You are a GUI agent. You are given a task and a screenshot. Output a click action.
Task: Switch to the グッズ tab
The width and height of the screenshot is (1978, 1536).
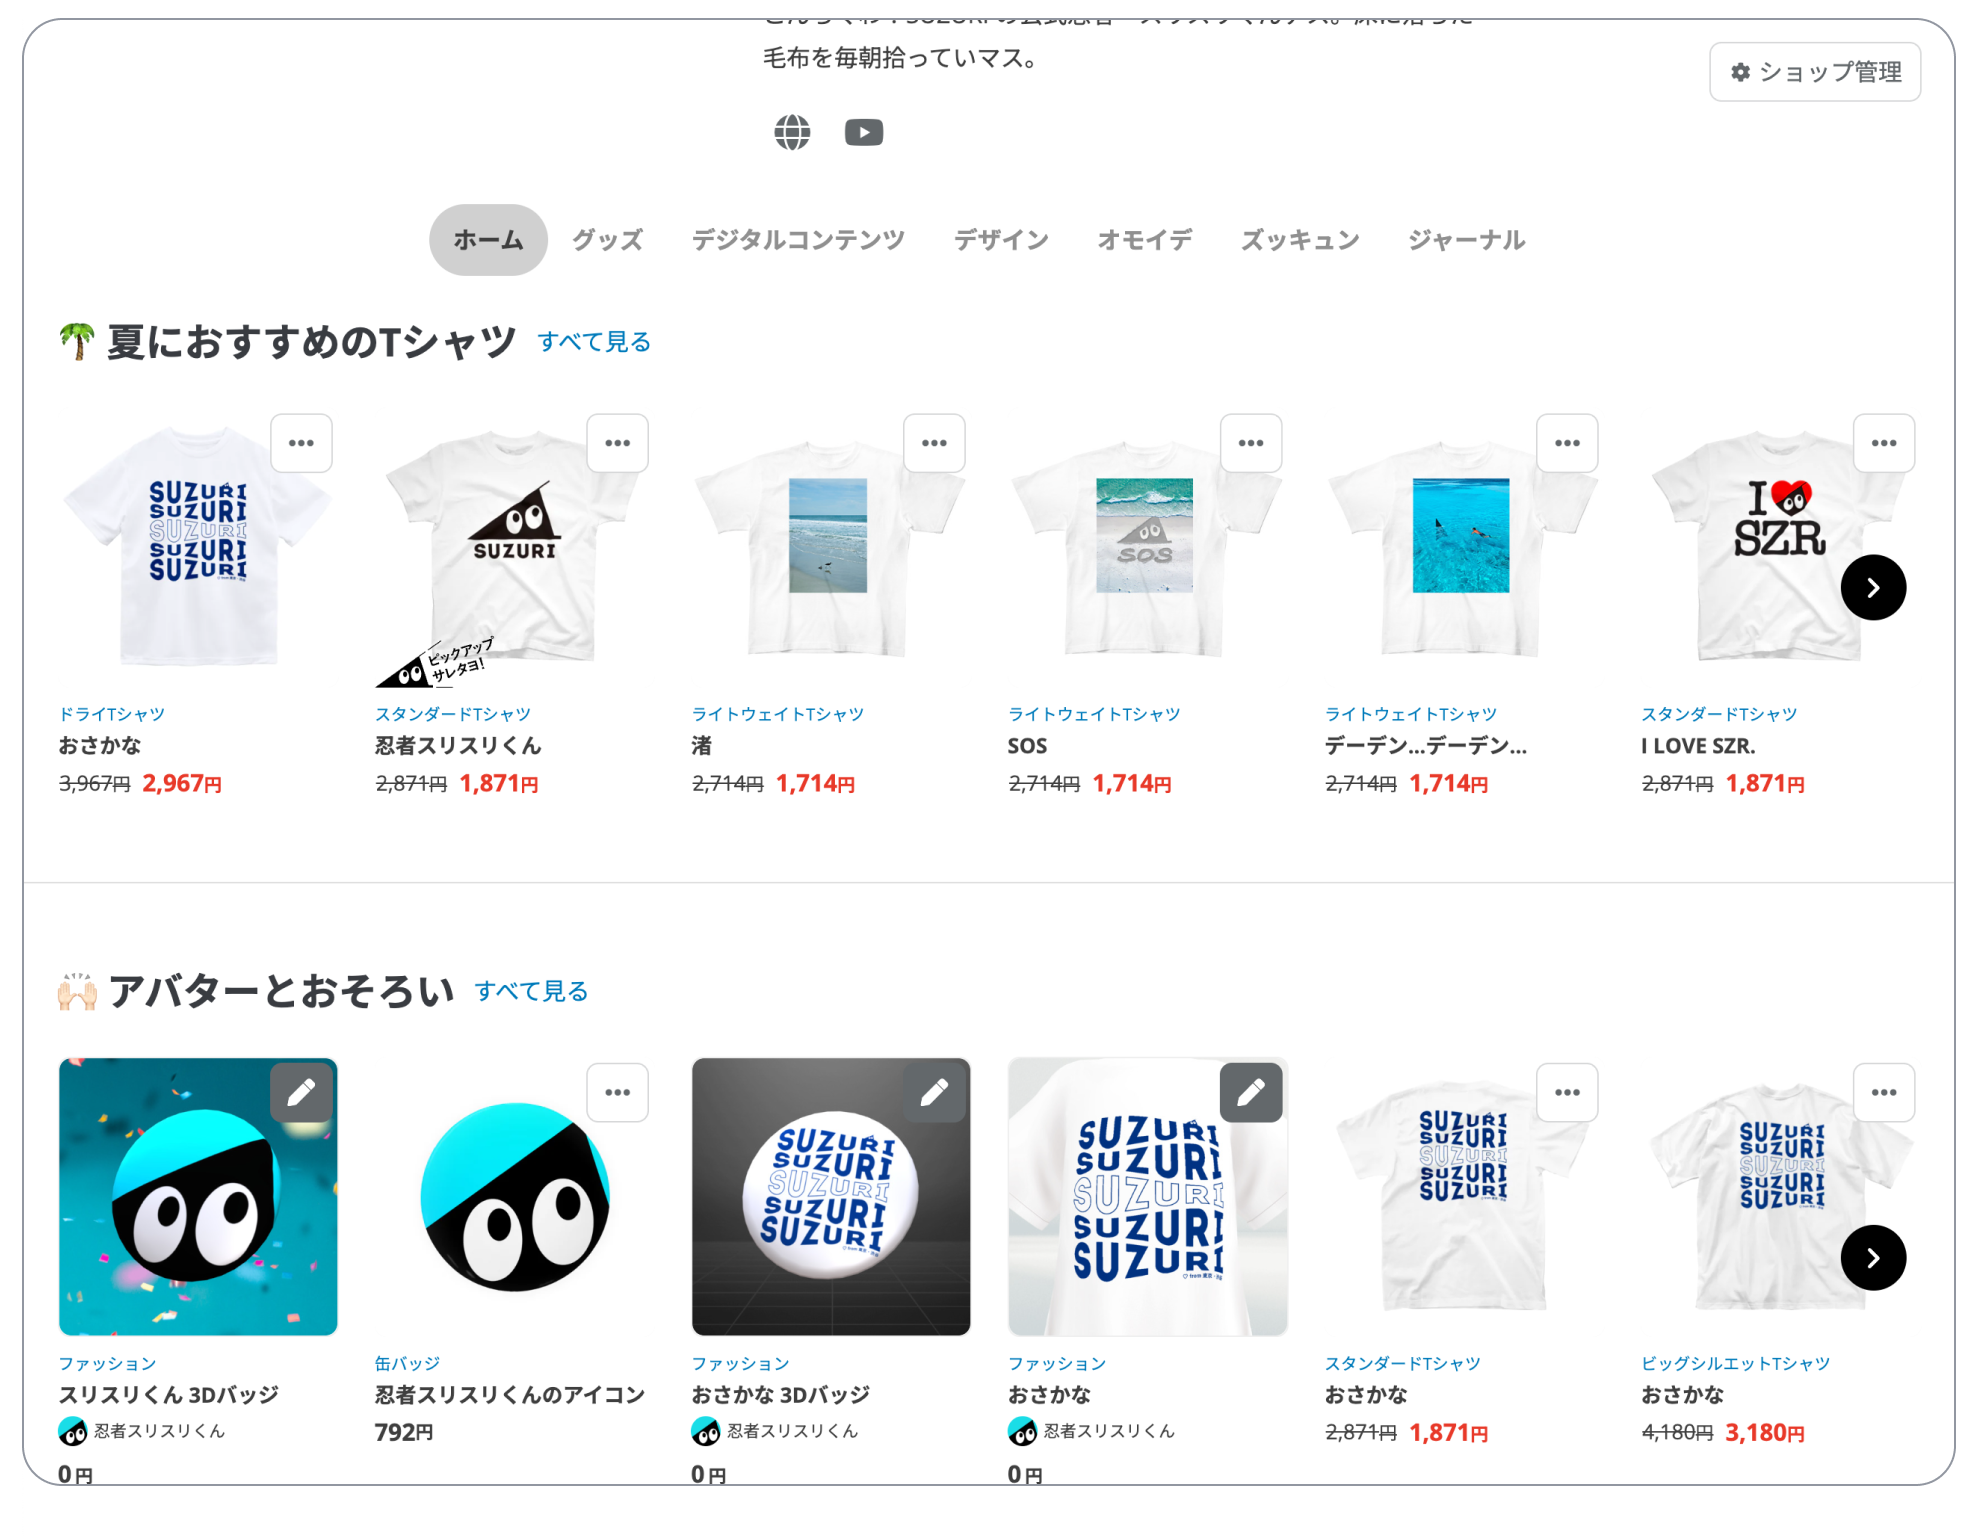coord(607,240)
